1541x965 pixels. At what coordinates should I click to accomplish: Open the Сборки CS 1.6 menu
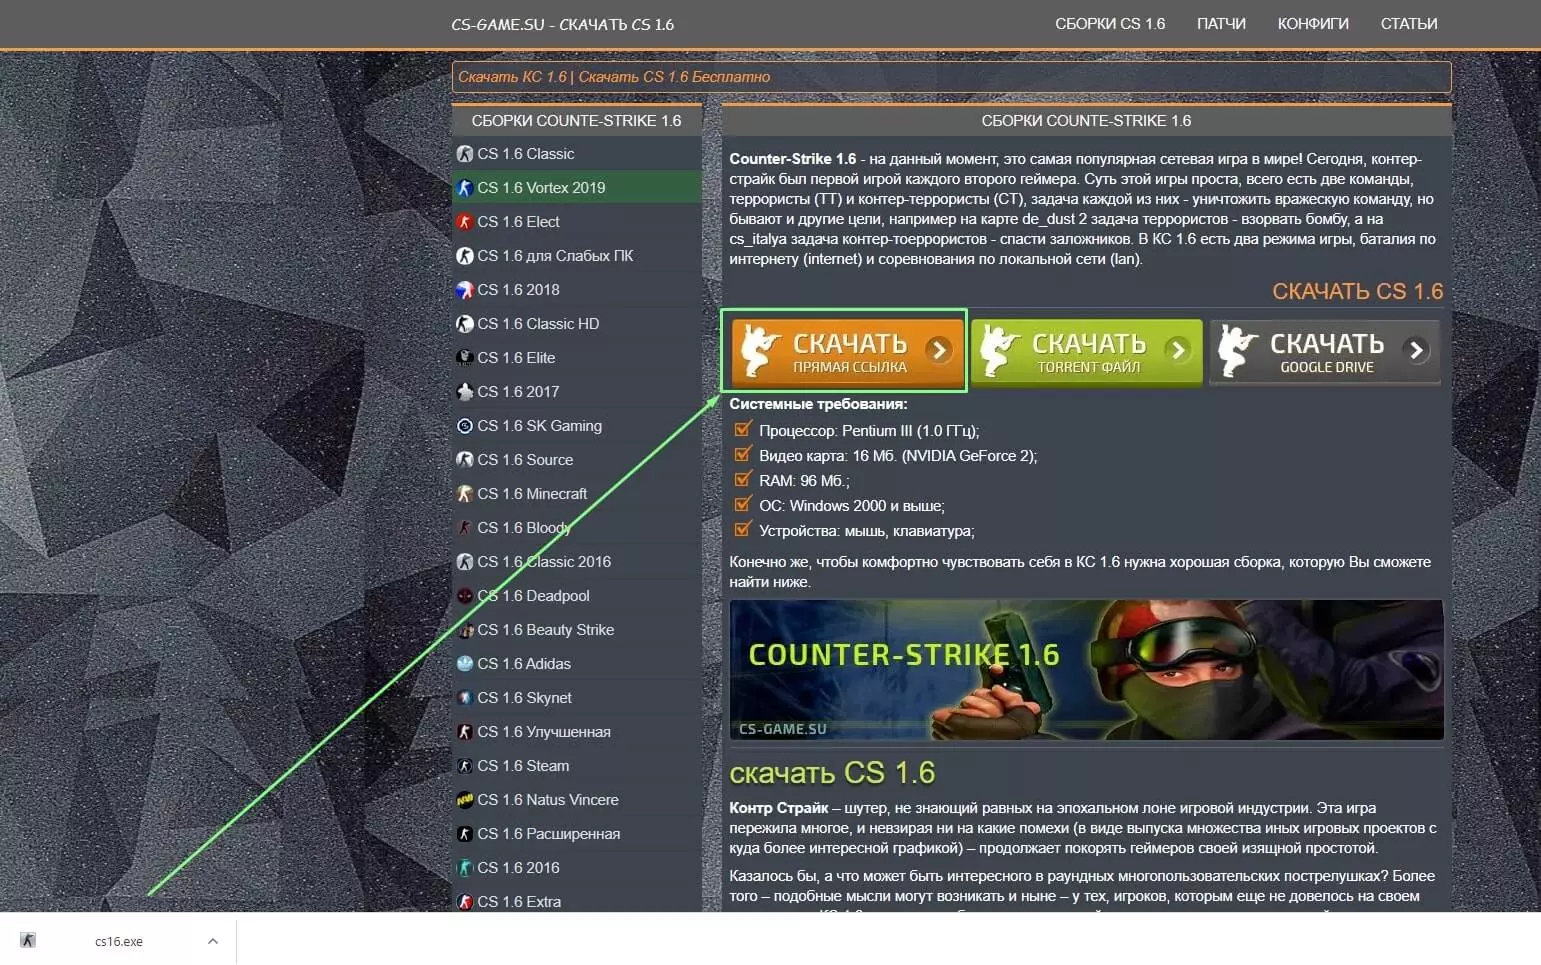(x=1110, y=24)
